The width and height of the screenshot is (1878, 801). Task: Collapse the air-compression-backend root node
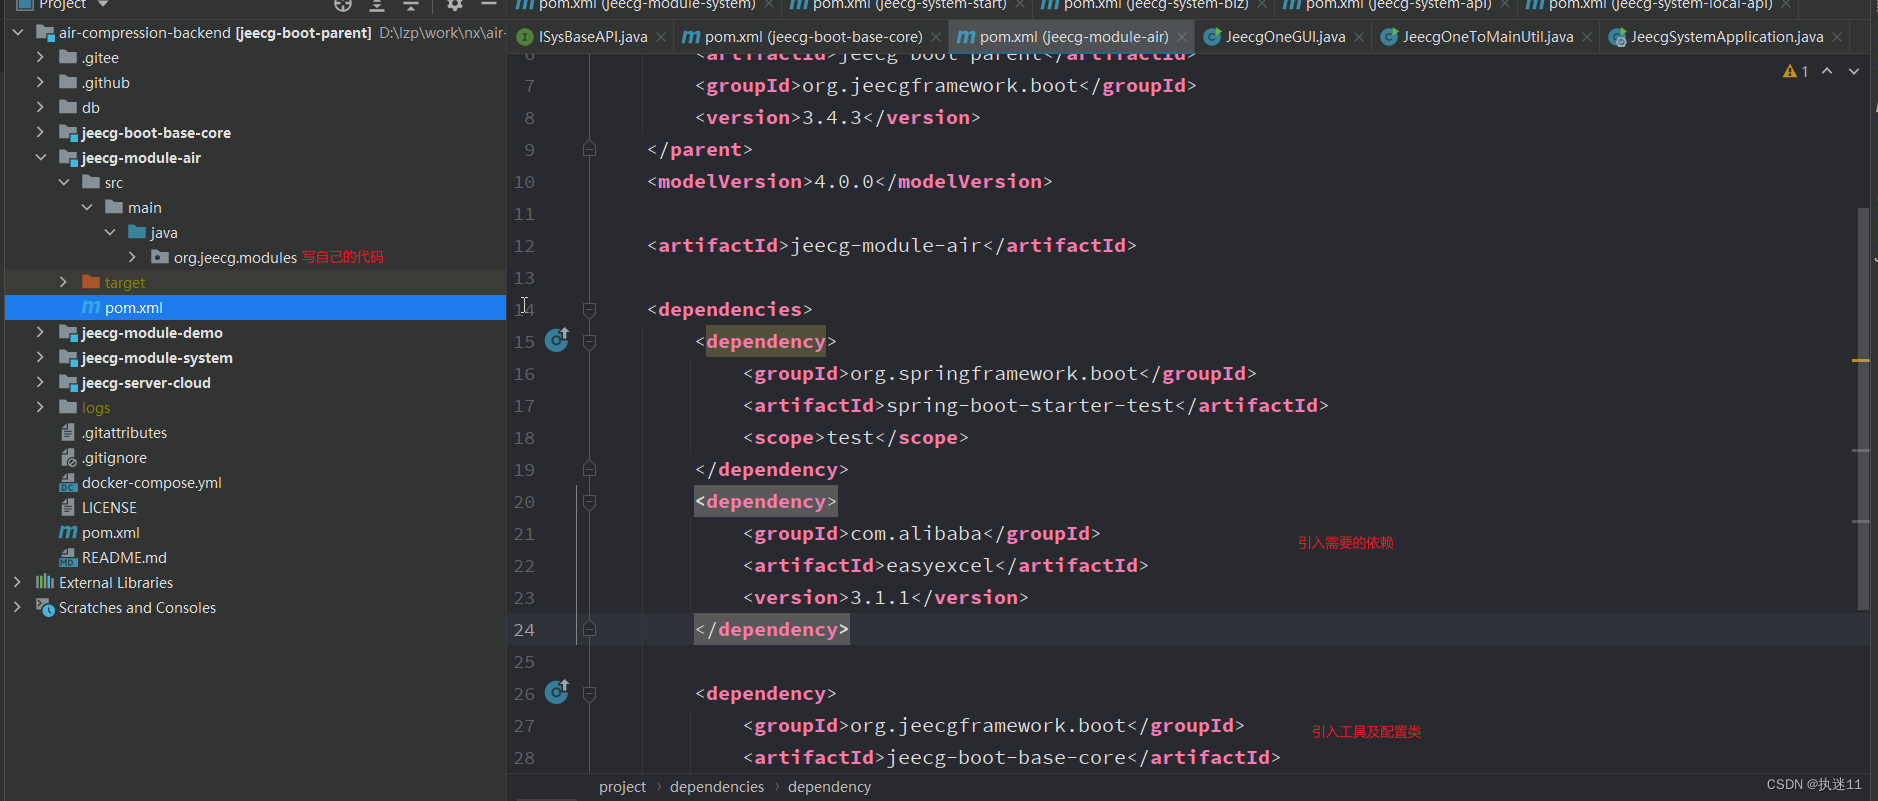pos(18,33)
